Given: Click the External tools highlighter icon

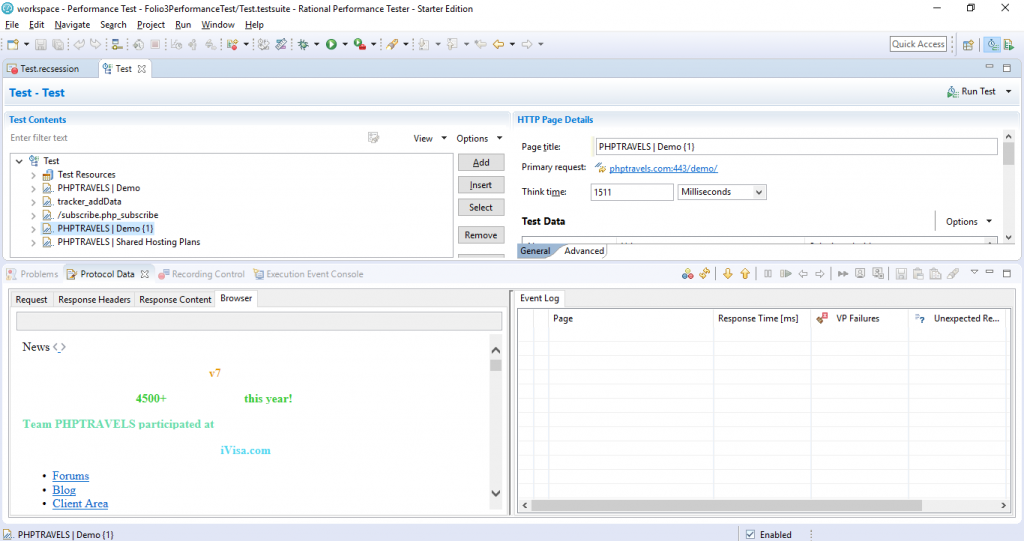Looking at the screenshot, I should [x=392, y=44].
